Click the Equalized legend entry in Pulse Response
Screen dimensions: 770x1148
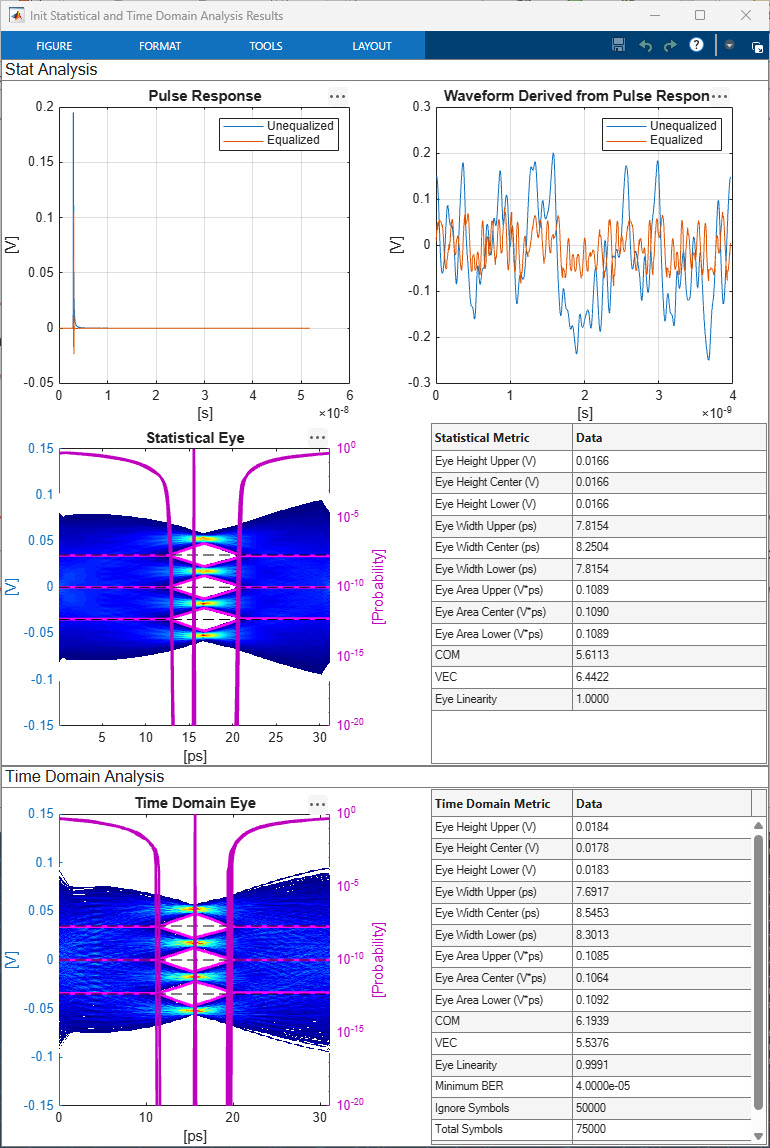pos(272,140)
